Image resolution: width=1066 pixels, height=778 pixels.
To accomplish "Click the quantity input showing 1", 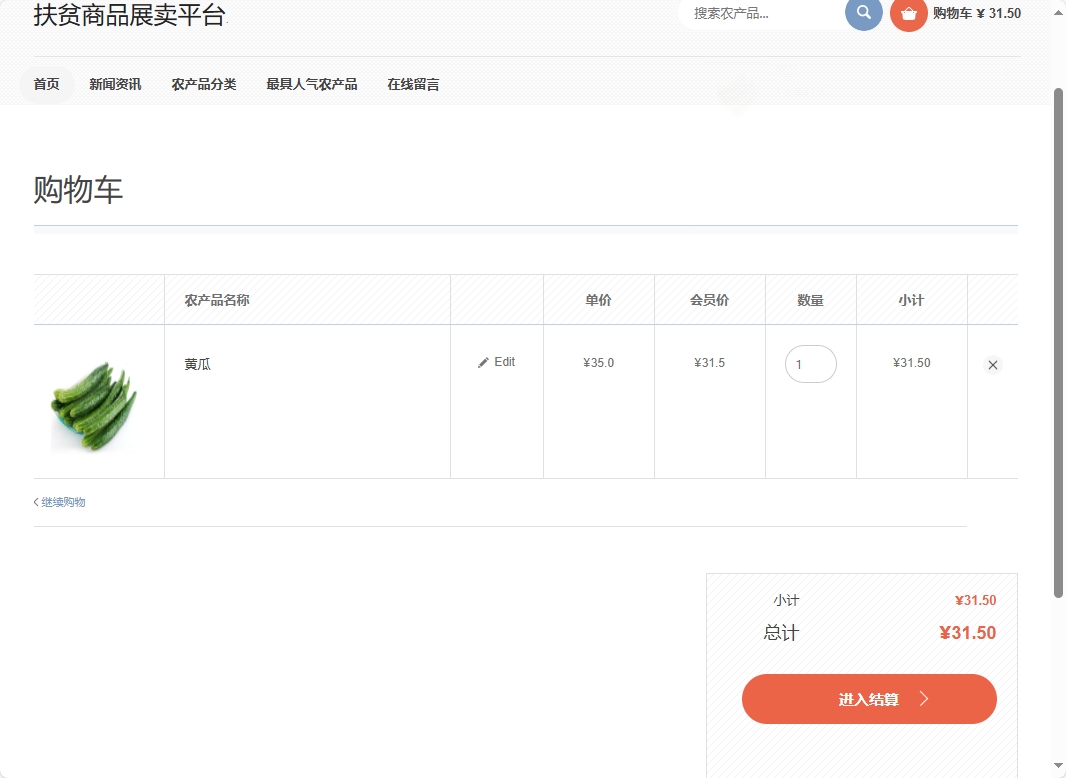I will pos(810,364).
